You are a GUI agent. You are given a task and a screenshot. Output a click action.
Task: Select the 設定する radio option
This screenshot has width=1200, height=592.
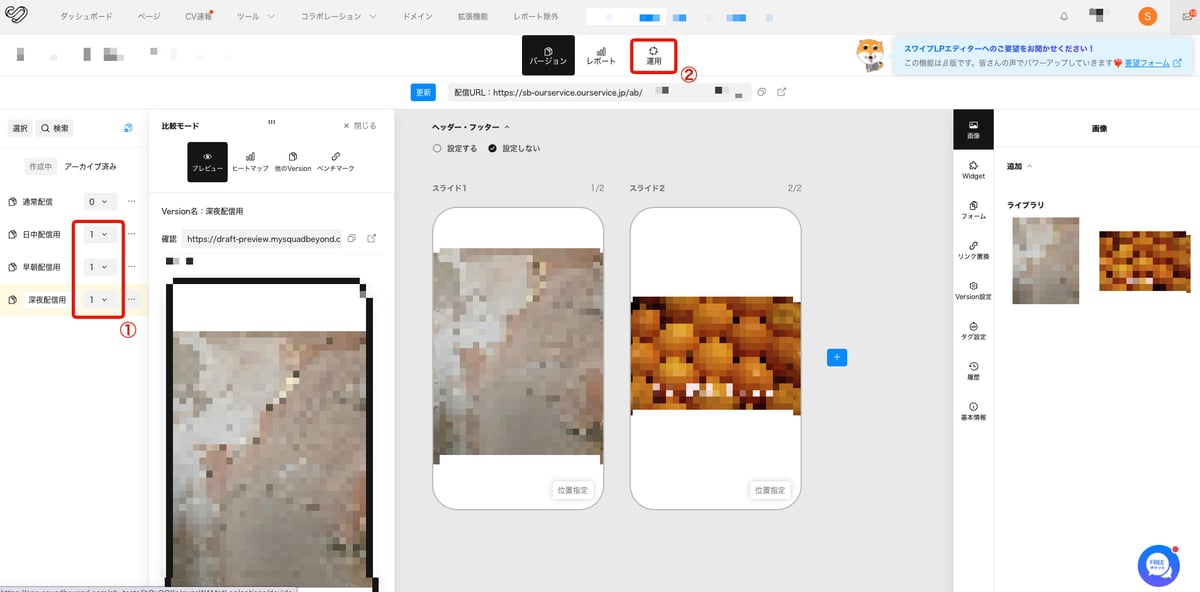[437, 148]
